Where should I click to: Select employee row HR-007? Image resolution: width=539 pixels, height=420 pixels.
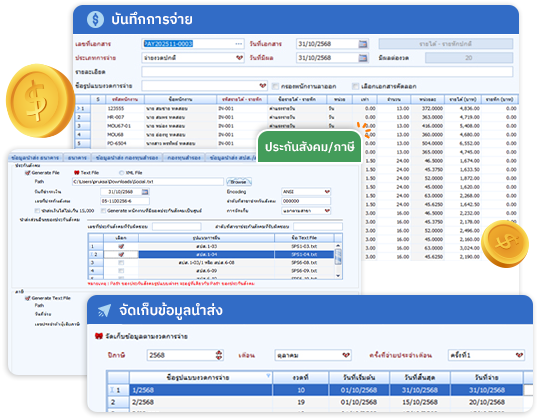click(x=296, y=117)
